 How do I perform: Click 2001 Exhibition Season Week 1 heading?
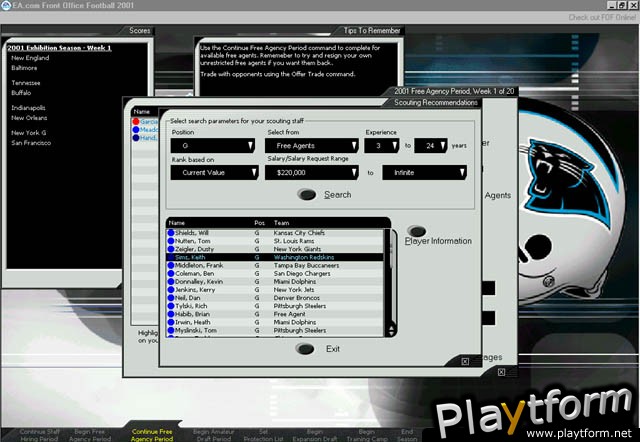[59, 48]
